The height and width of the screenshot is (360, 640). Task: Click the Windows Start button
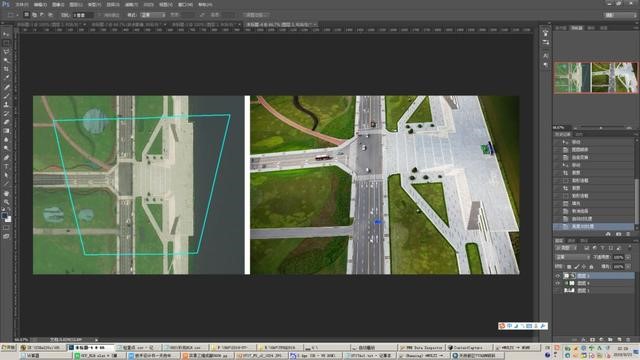coord(8,347)
